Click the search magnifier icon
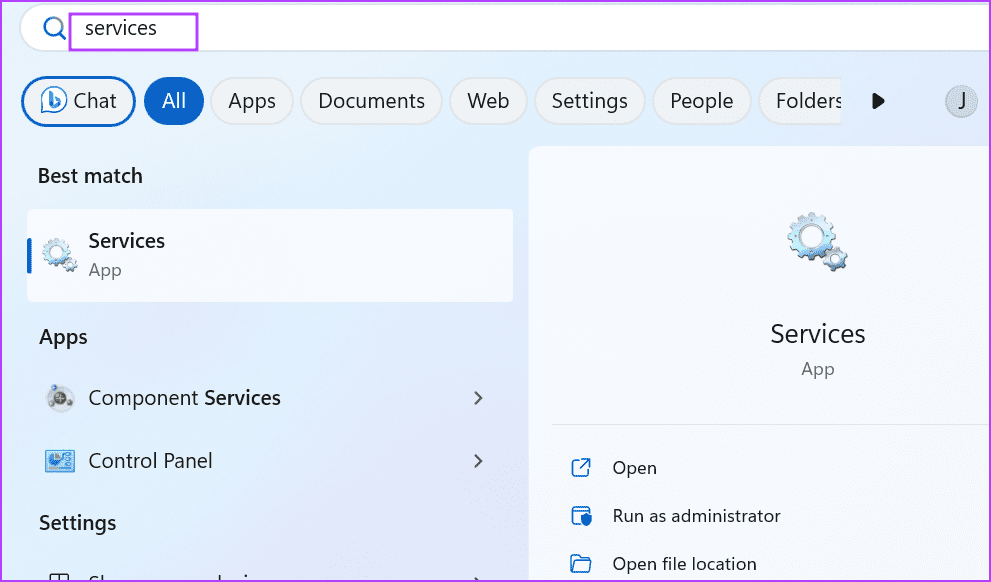 [53, 28]
